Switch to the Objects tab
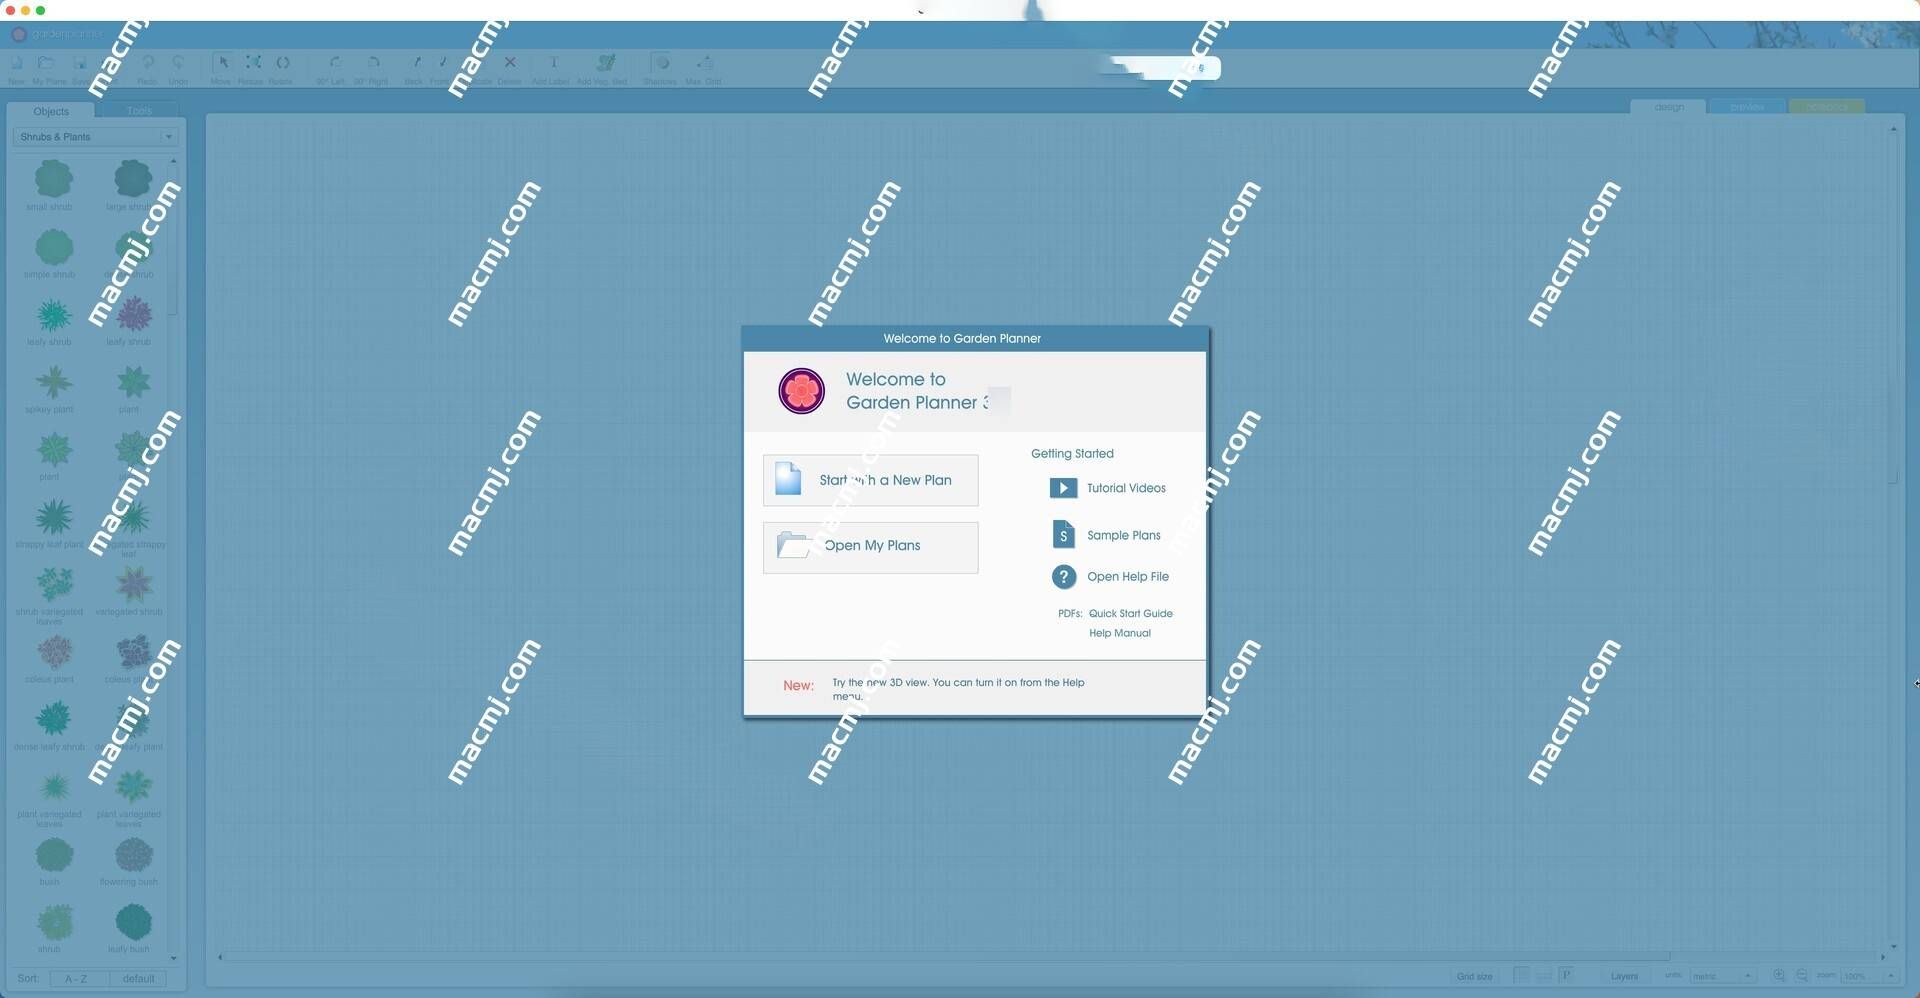 pos(51,111)
